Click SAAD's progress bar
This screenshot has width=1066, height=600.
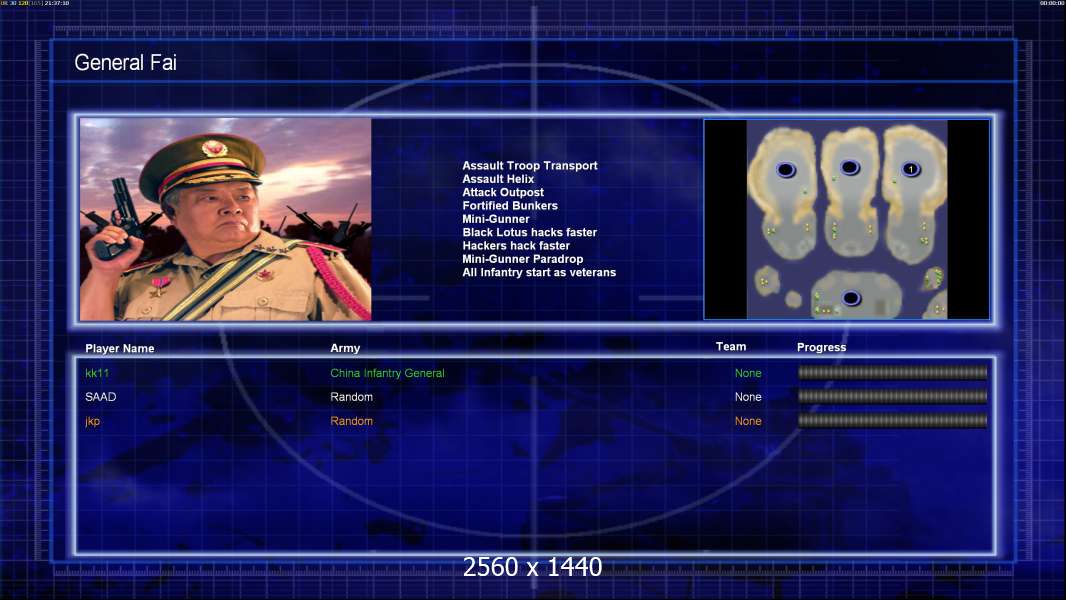tap(893, 396)
